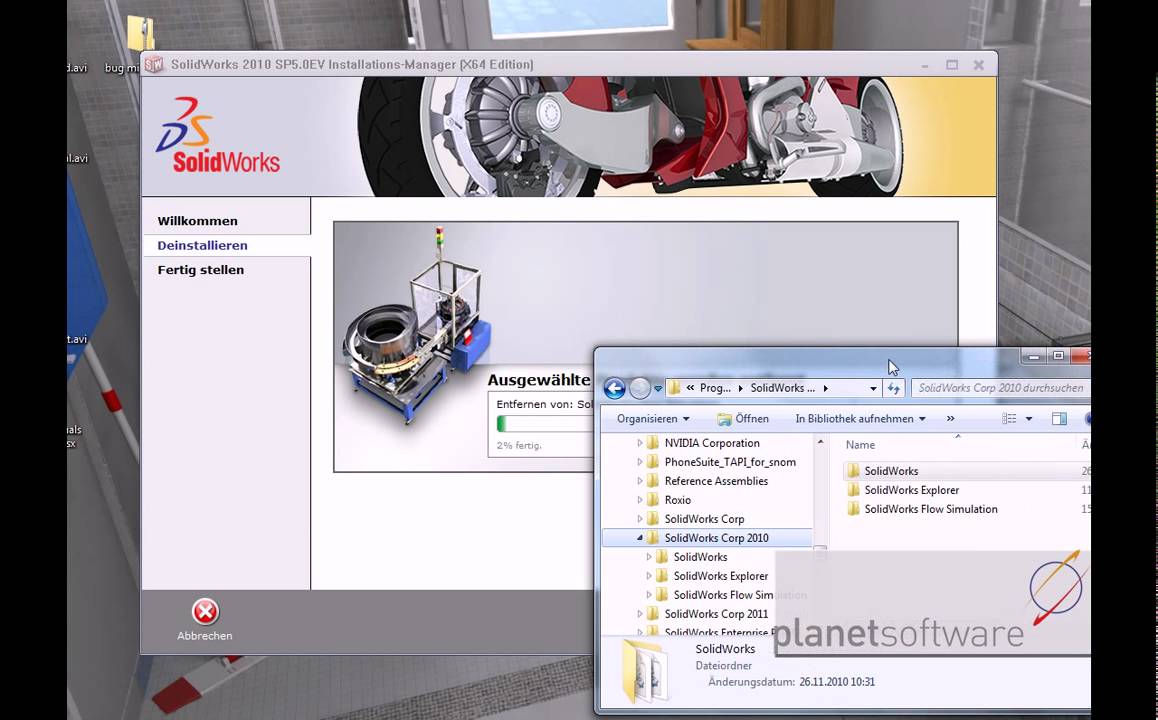Select NVIDIA Corporation in the folder tree
Viewport: 1158px width, 720px height.
[712, 443]
